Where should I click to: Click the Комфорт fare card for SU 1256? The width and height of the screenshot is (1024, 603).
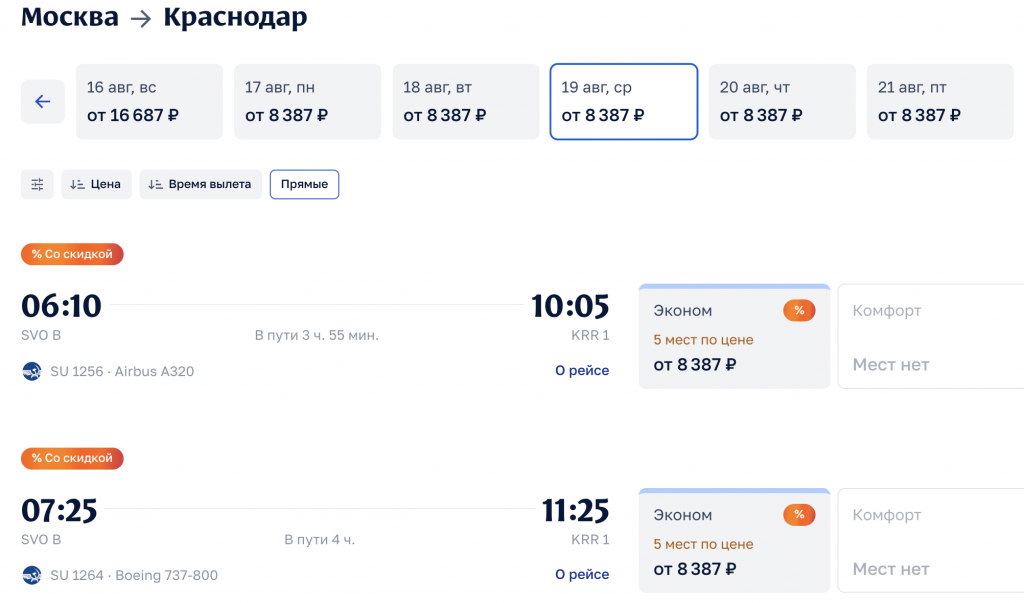(x=930, y=338)
